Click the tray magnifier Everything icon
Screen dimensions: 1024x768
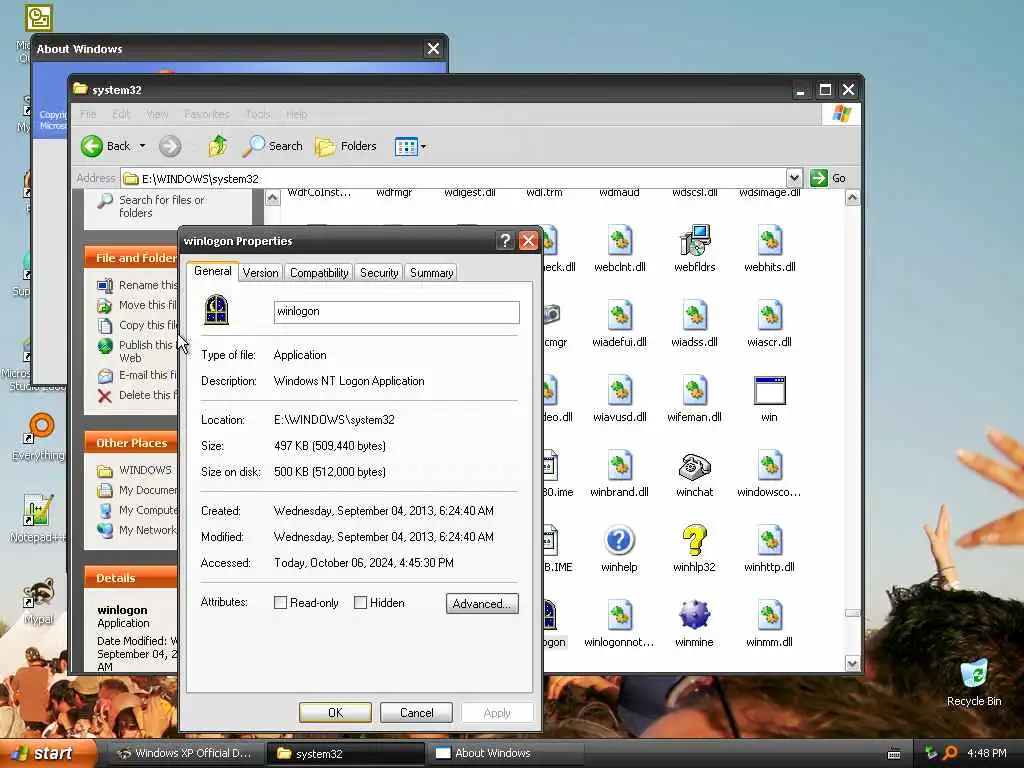pyautogui.click(x=950, y=754)
